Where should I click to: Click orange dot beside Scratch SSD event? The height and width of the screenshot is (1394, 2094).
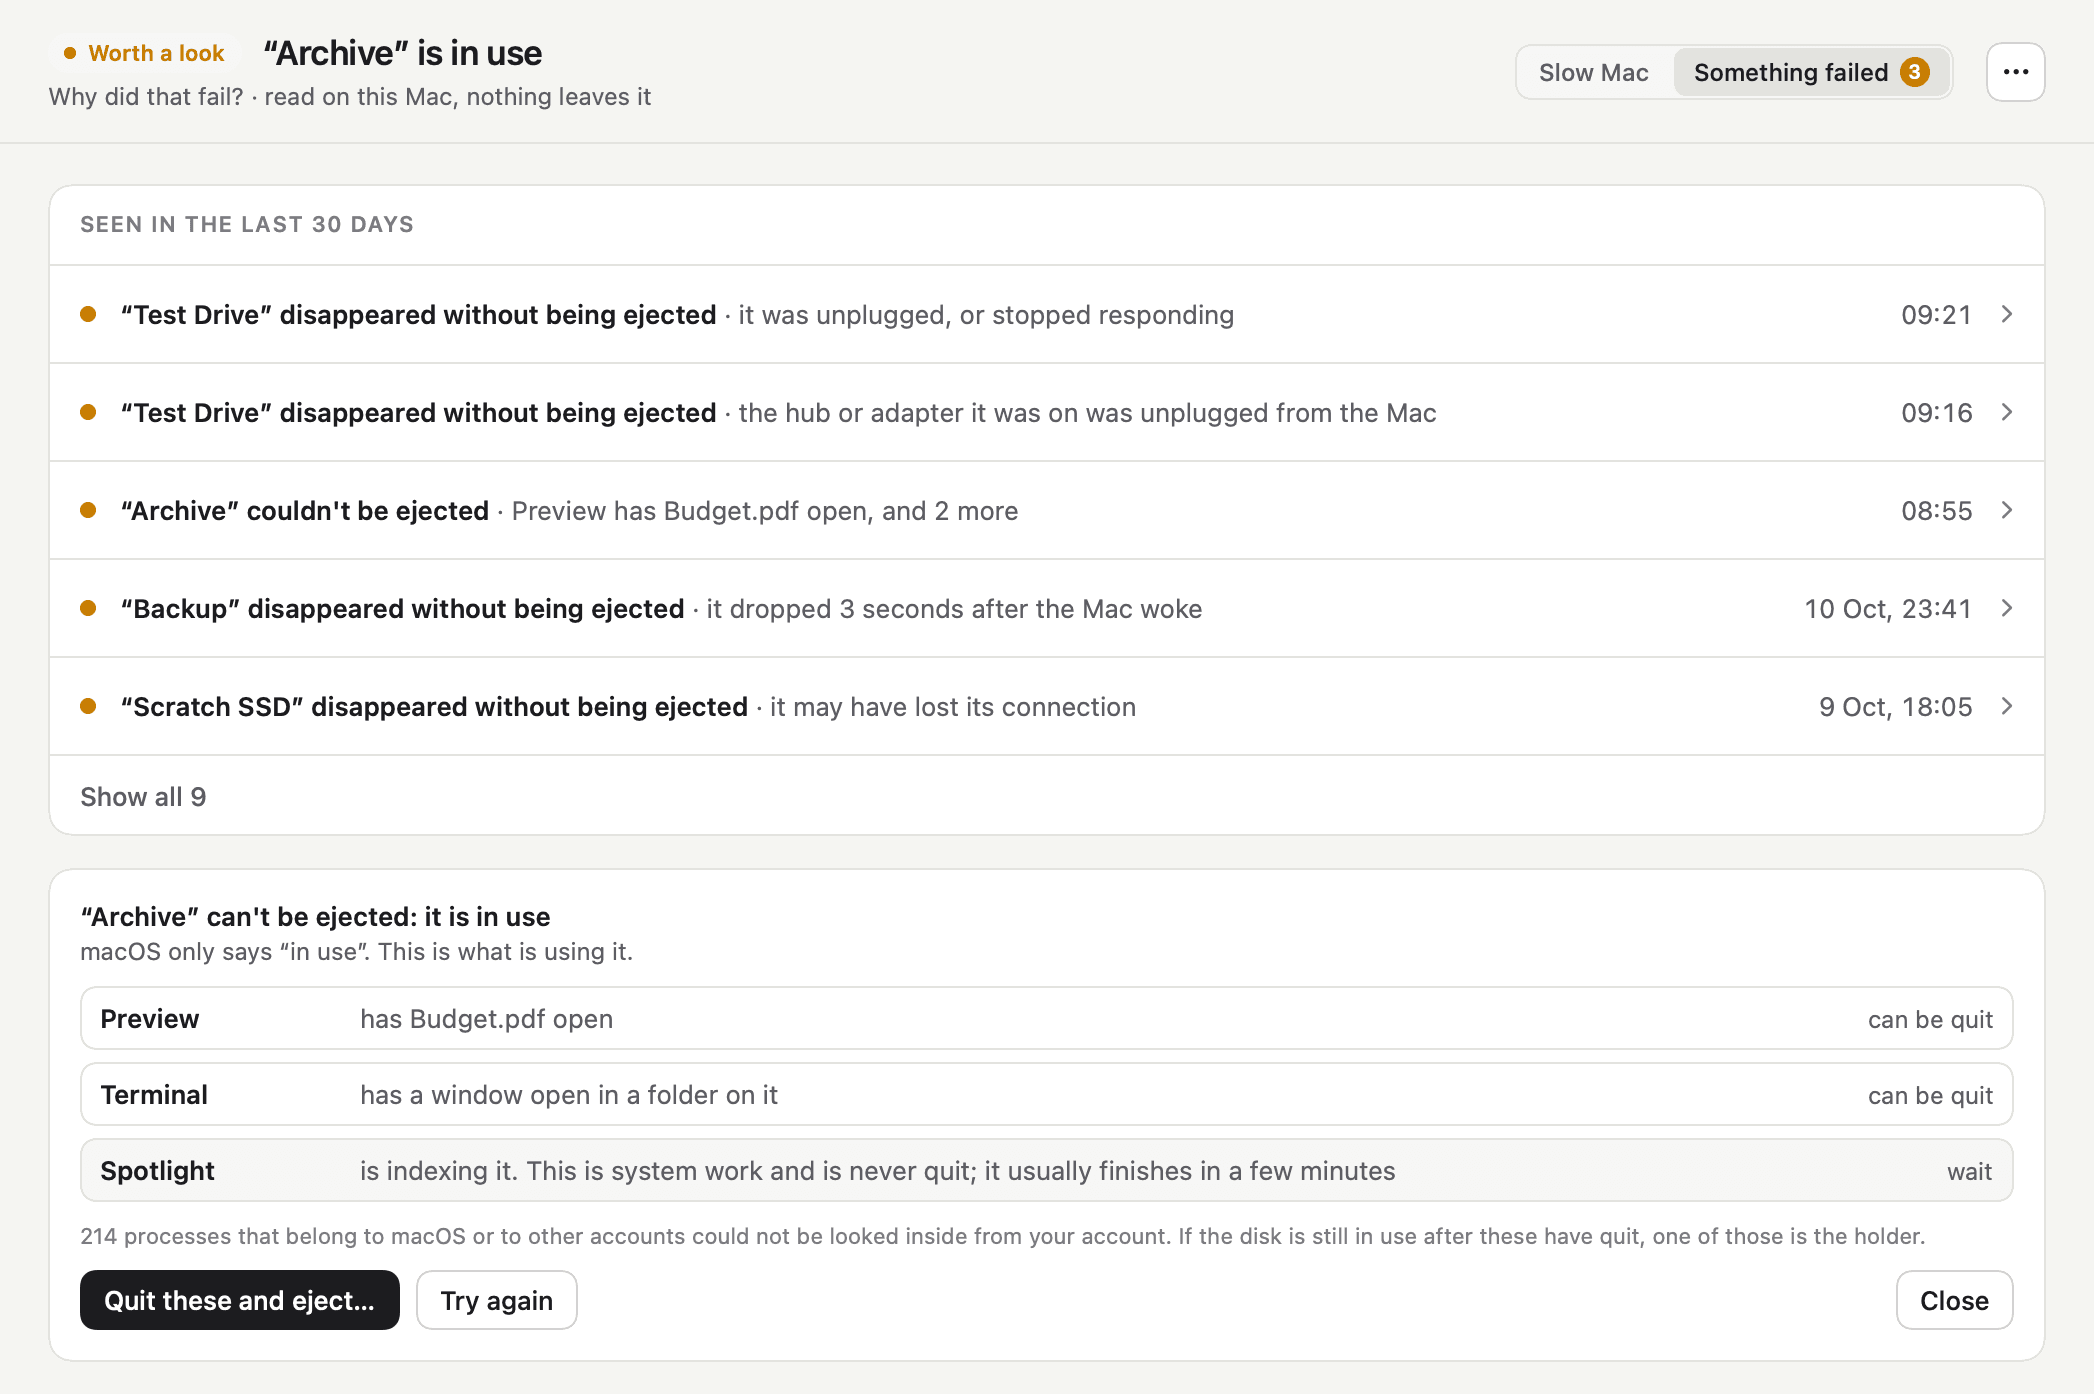(88, 706)
